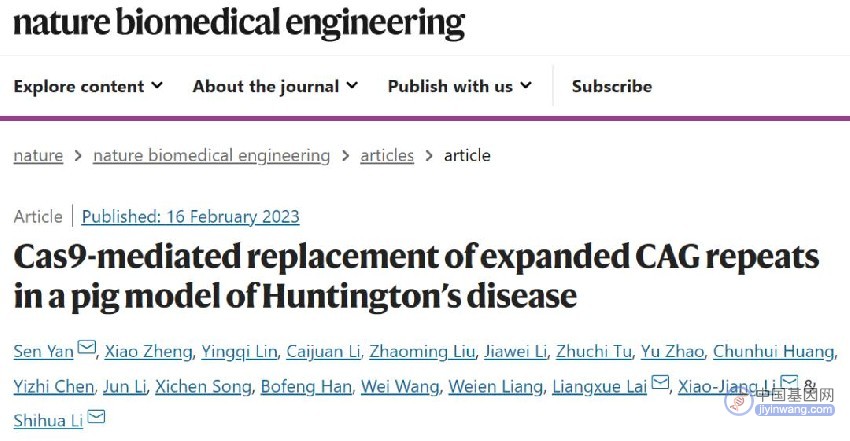Expand the Explore content dropdown
Viewport: 850px width, 441px height.
88,86
